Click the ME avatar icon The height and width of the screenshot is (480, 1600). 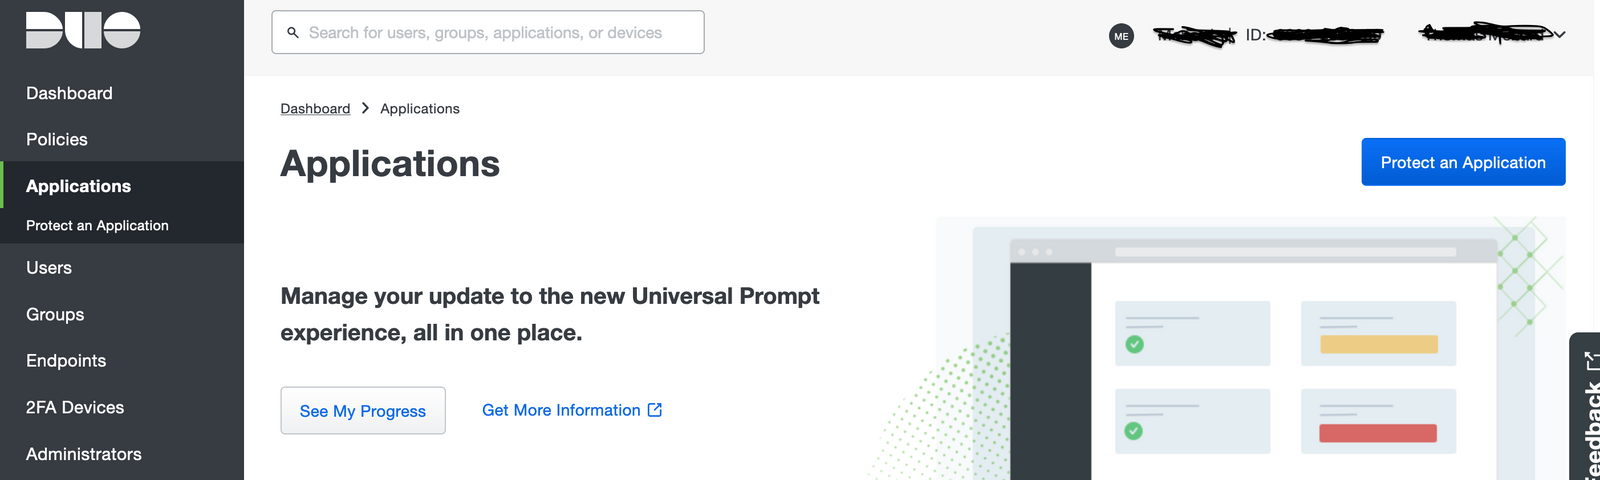click(1121, 36)
